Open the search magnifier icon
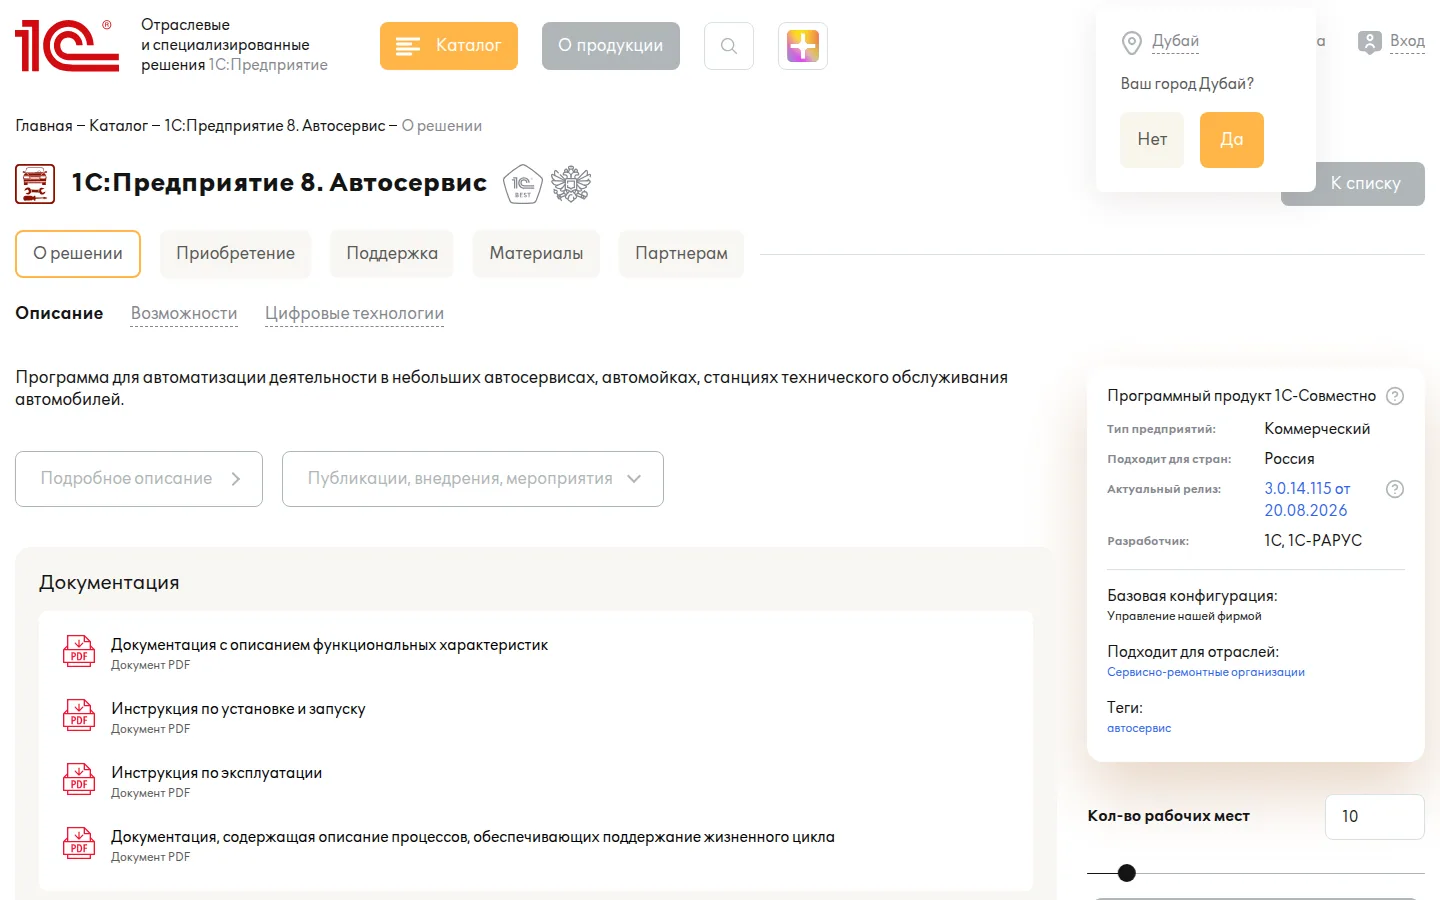The width and height of the screenshot is (1440, 900). pyautogui.click(x=729, y=46)
